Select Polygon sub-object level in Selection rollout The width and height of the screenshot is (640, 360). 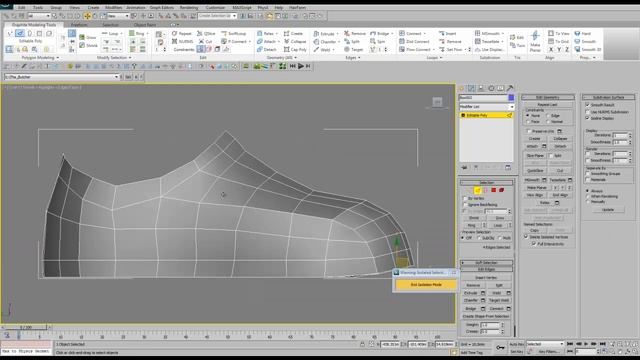pos(493,190)
